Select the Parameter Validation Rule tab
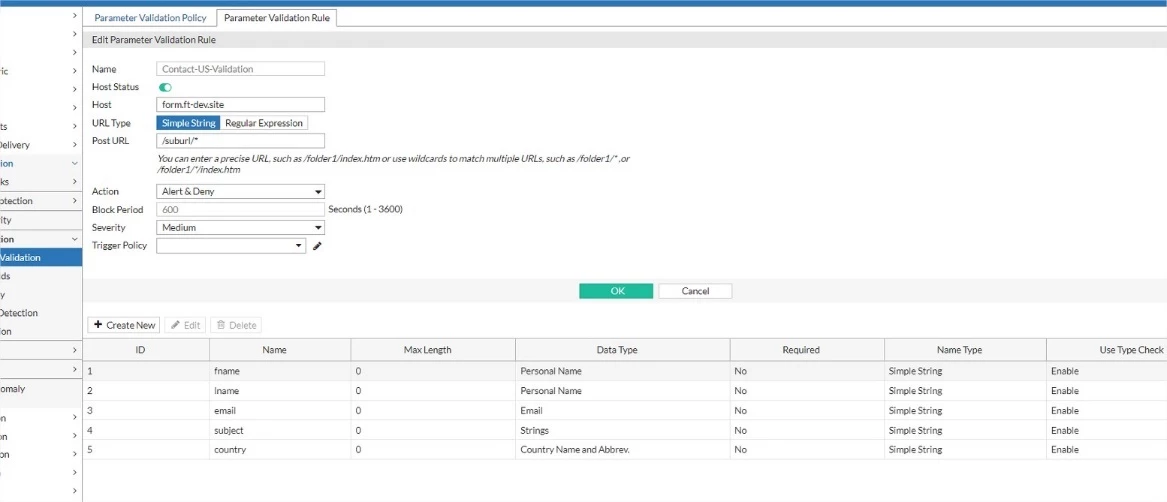This screenshot has height=502, width=1167. (278, 17)
